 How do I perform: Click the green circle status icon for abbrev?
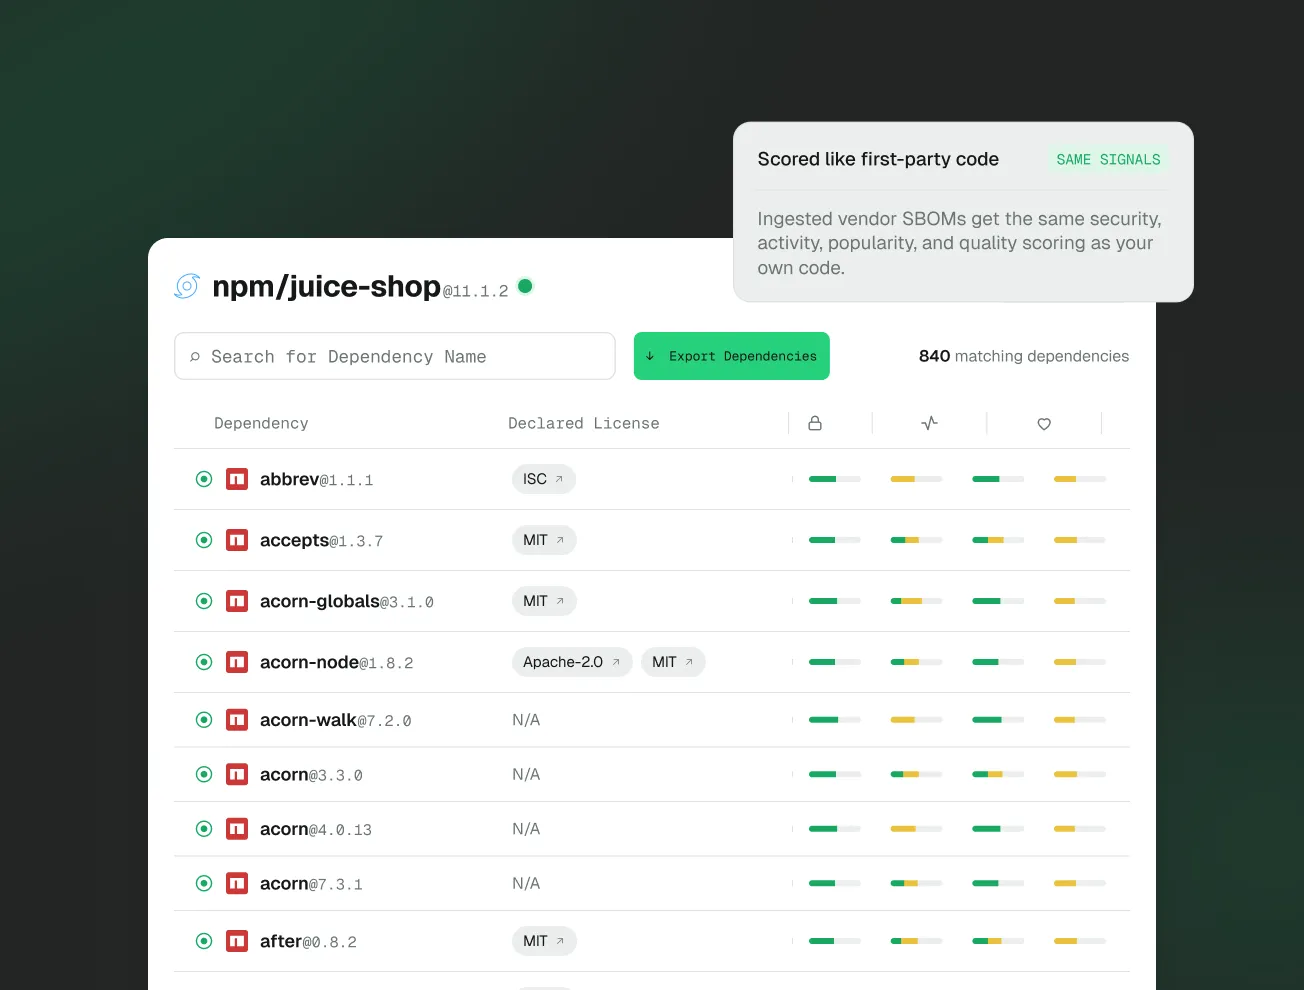(204, 479)
